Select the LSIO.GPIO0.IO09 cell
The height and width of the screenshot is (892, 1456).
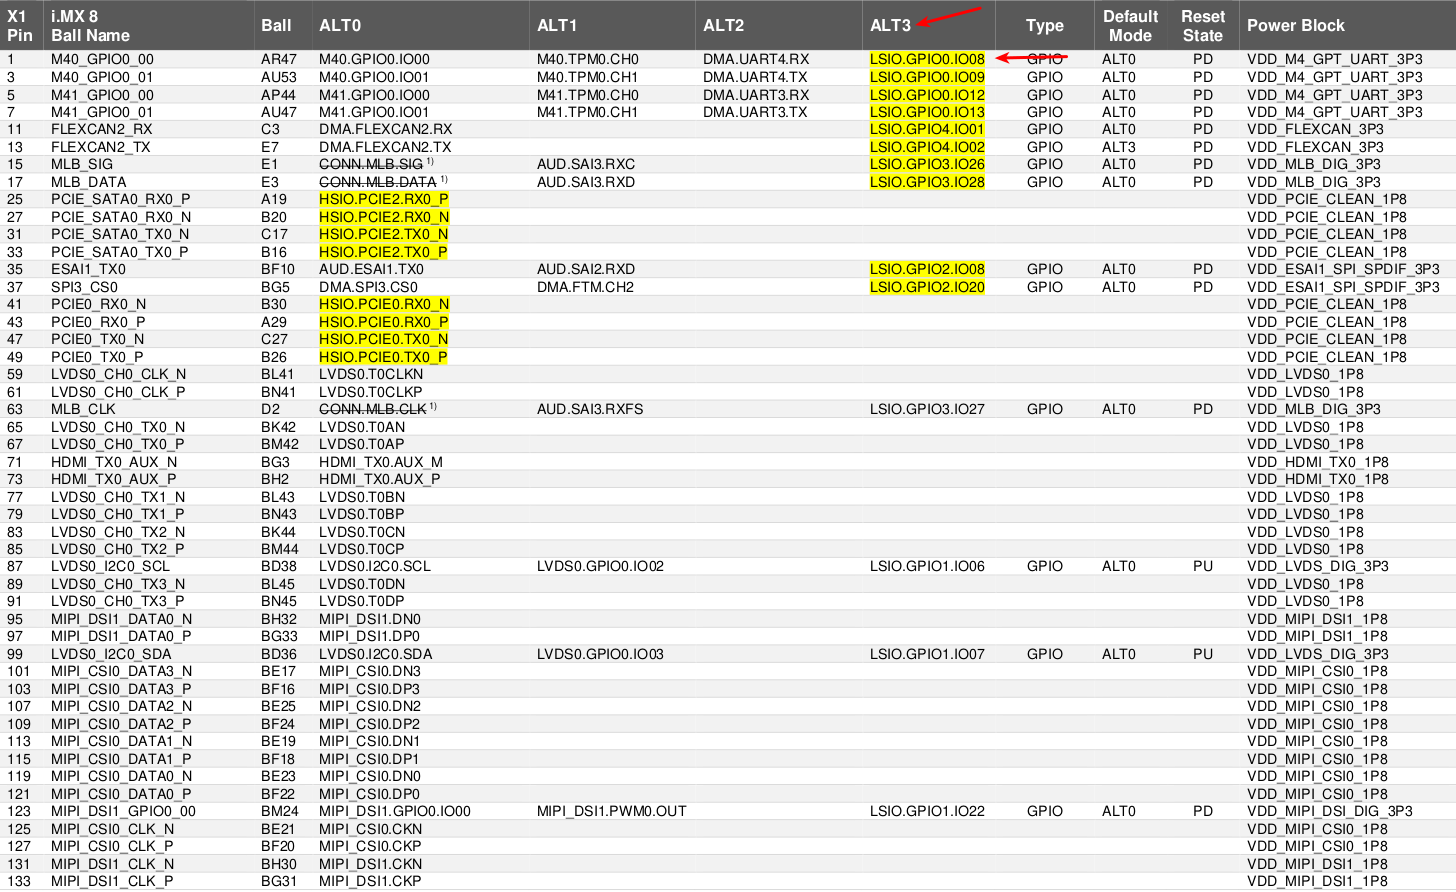pos(927,77)
